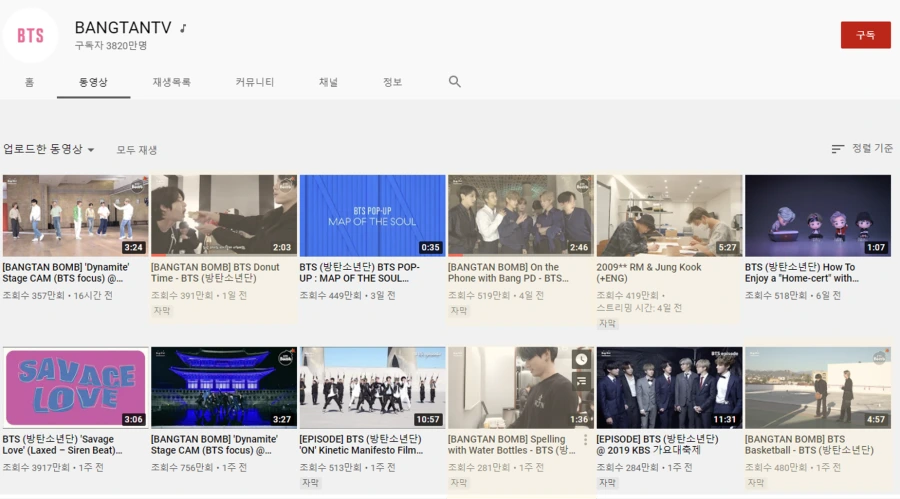Expand the 업로드한 동영상 dropdown
This screenshot has height=499, width=900.
(x=49, y=149)
